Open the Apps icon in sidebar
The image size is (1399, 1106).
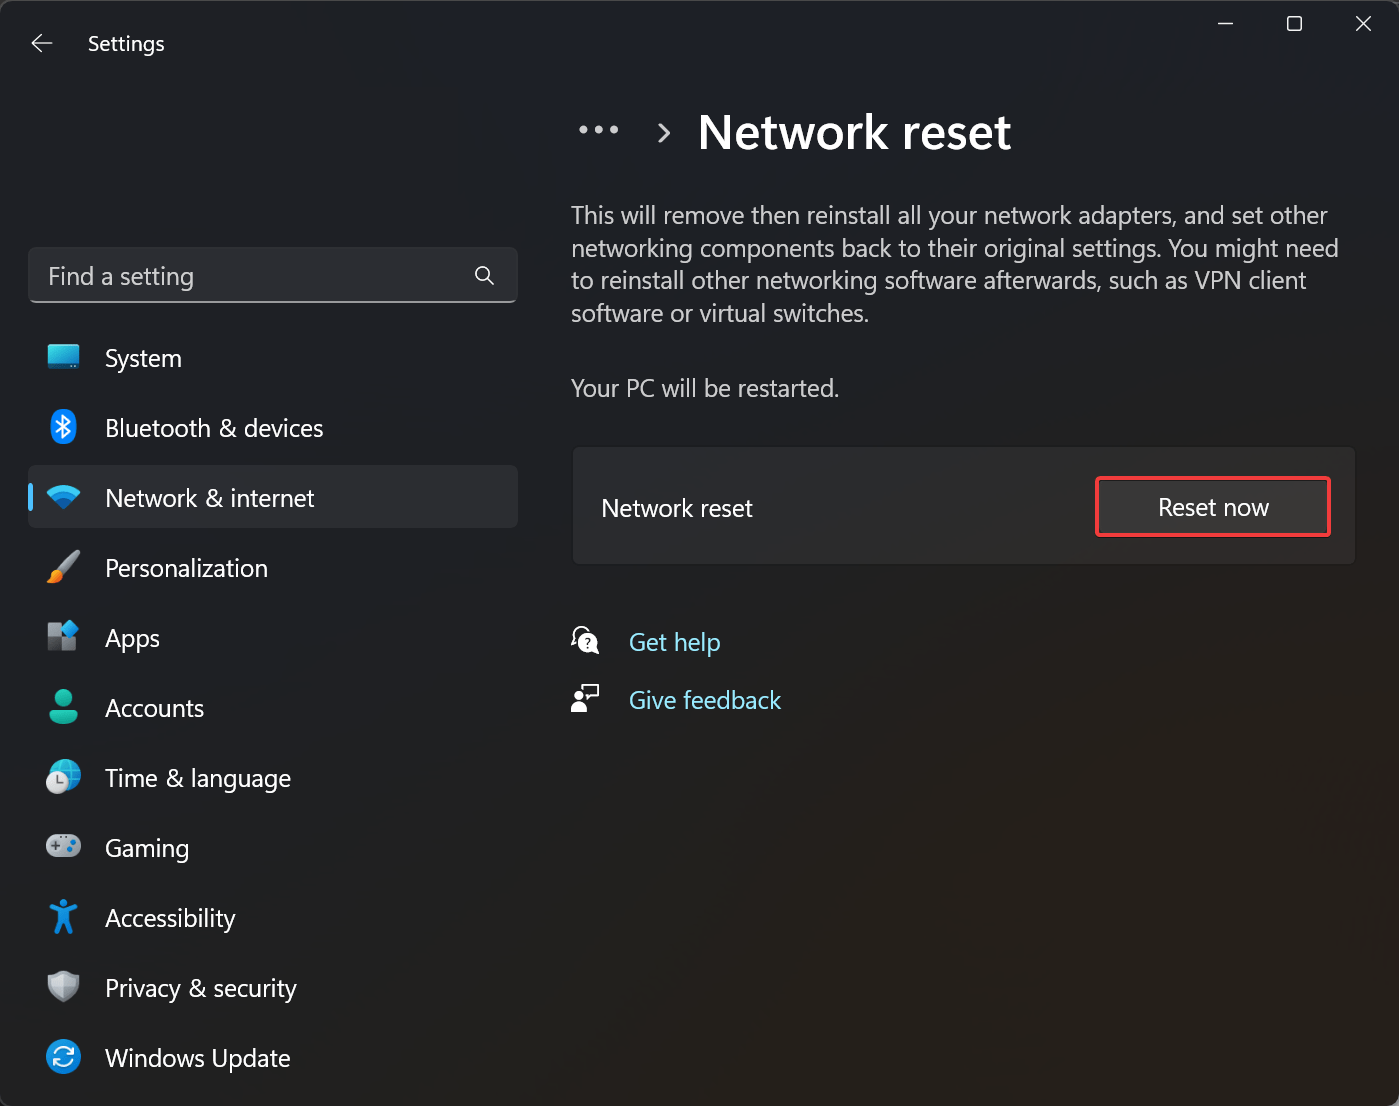coord(63,636)
